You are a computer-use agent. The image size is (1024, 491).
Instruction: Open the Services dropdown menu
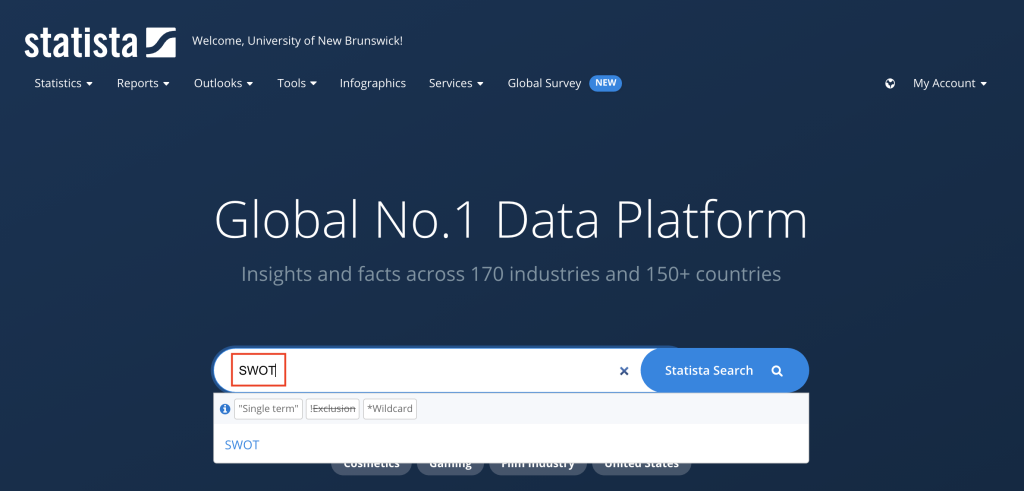coord(456,84)
